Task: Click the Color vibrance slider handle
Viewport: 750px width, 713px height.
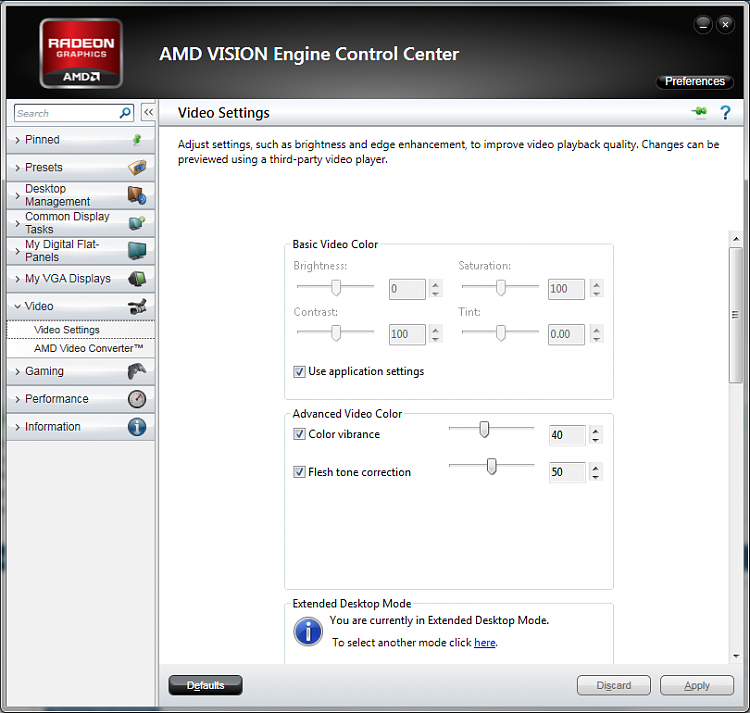Action: (485, 429)
